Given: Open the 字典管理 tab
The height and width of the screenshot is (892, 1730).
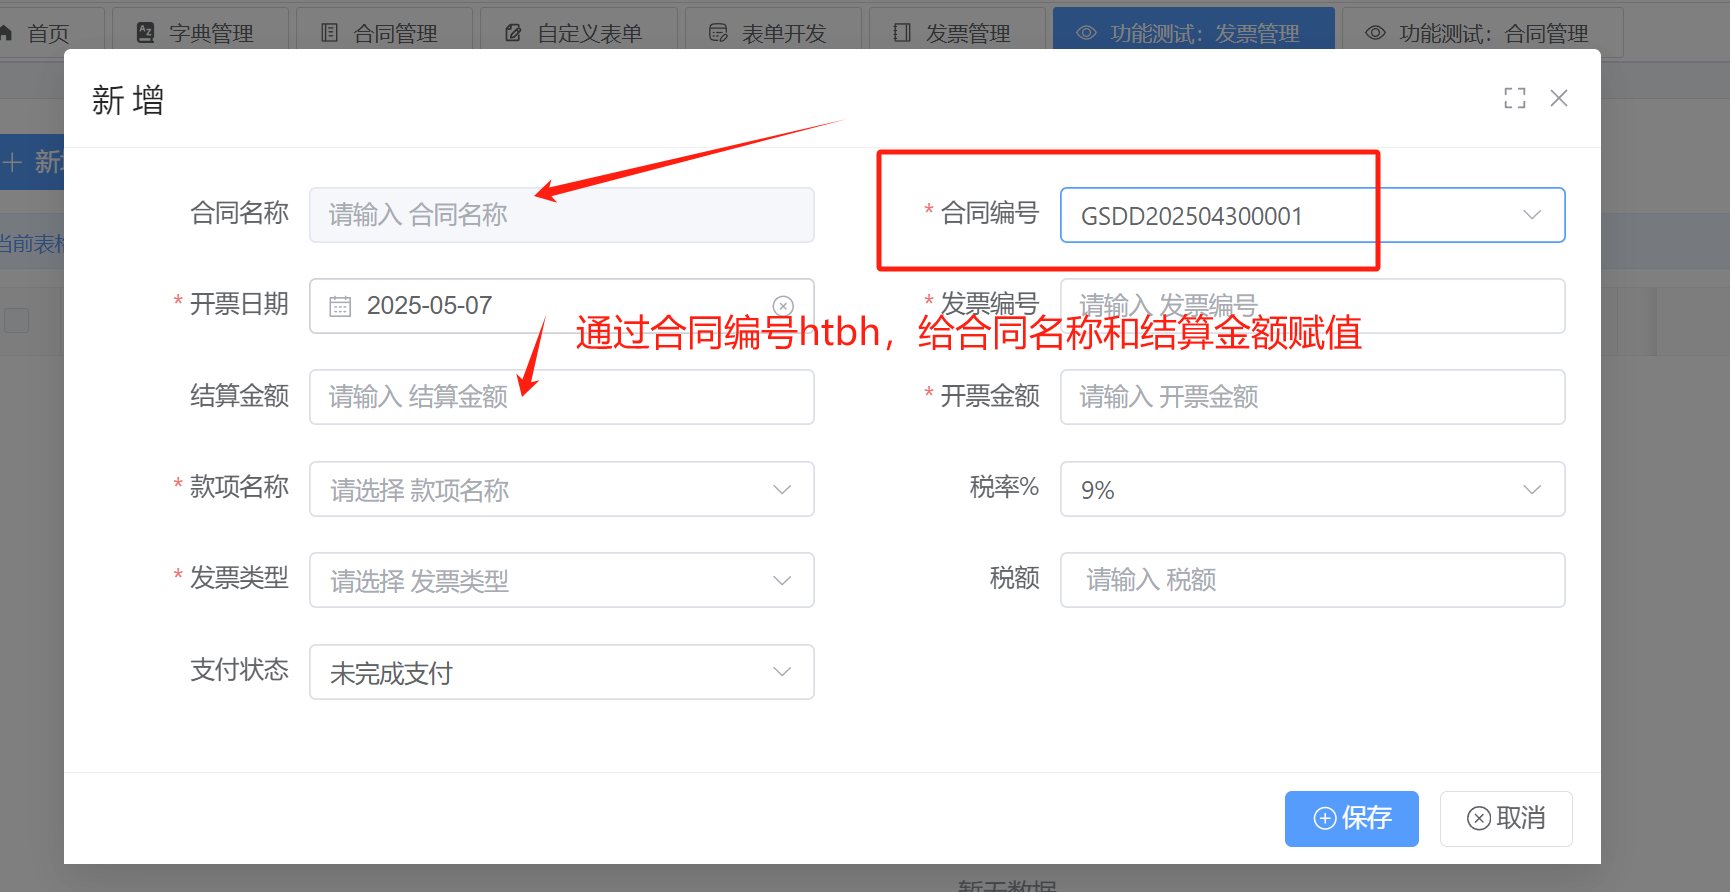Looking at the screenshot, I should (x=198, y=33).
